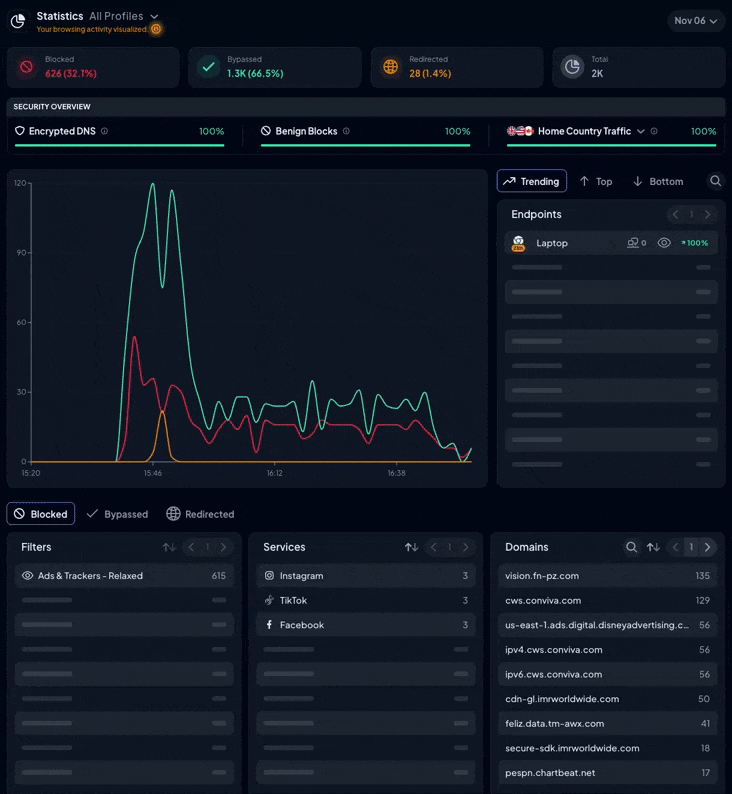Open search in the Endpoints tab bar
This screenshot has width=732, height=794.
click(x=715, y=181)
